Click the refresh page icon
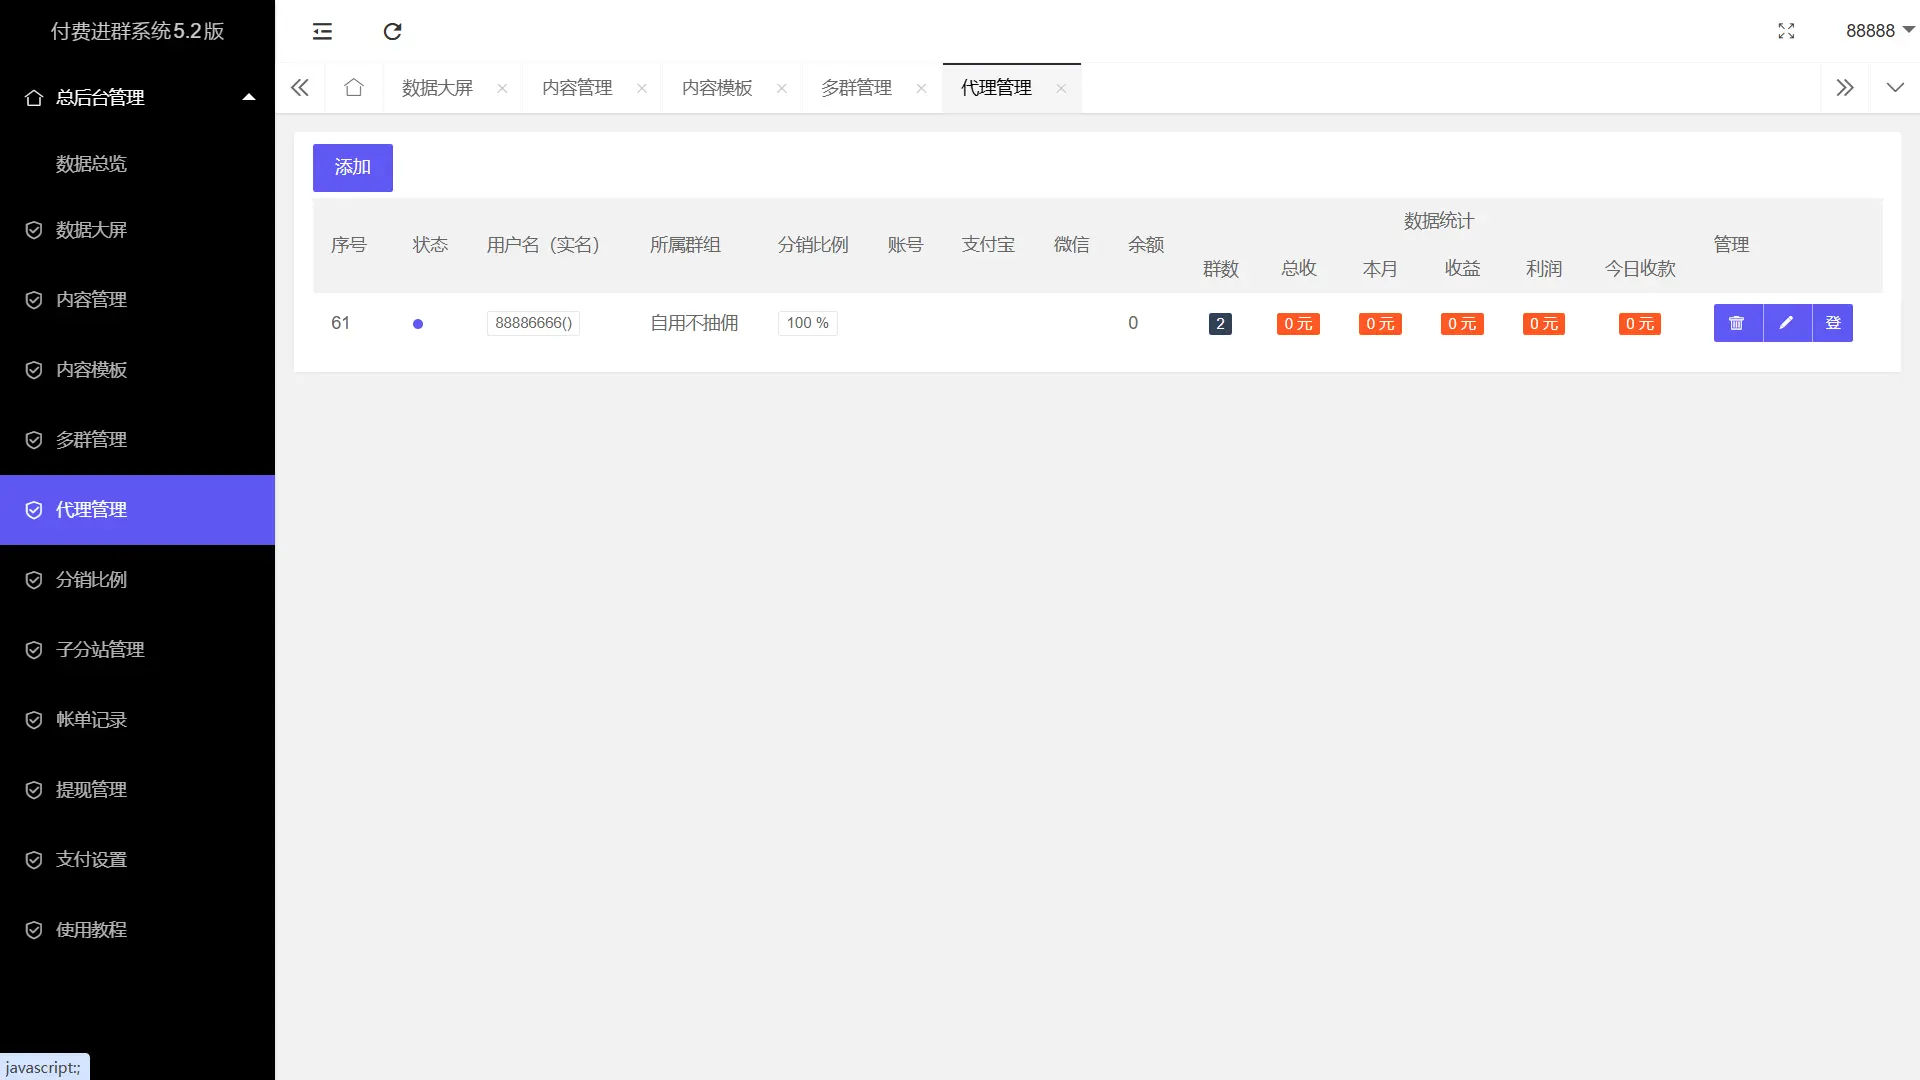The width and height of the screenshot is (1920, 1080). (x=392, y=31)
